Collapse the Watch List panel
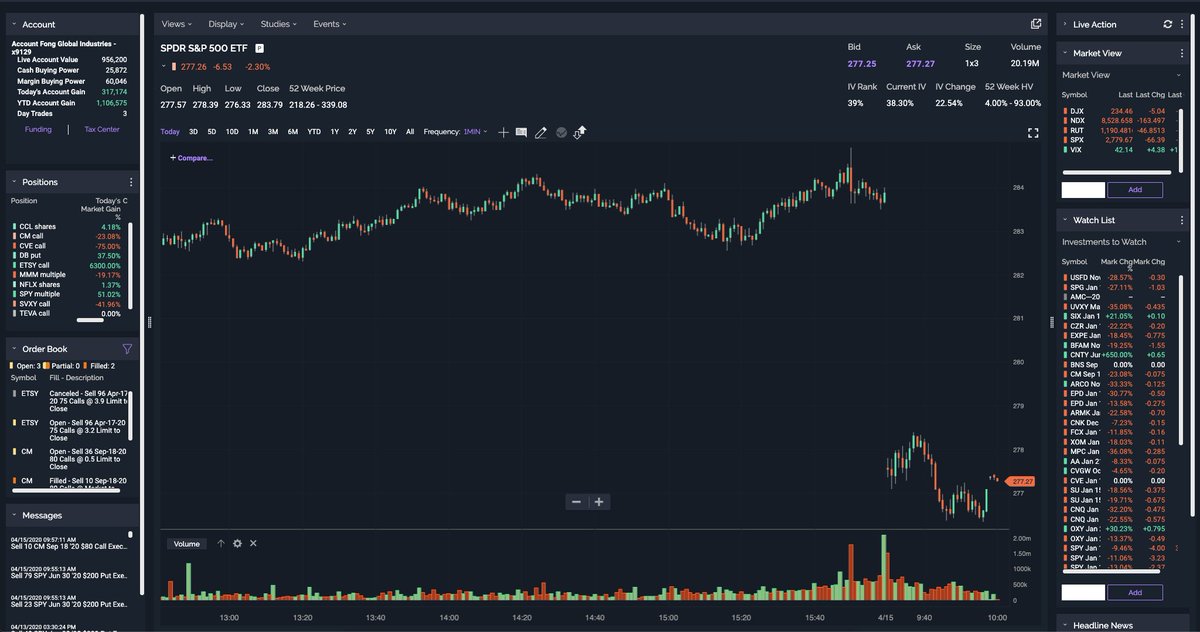Image resolution: width=1200 pixels, height=632 pixels. pos(1065,220)
